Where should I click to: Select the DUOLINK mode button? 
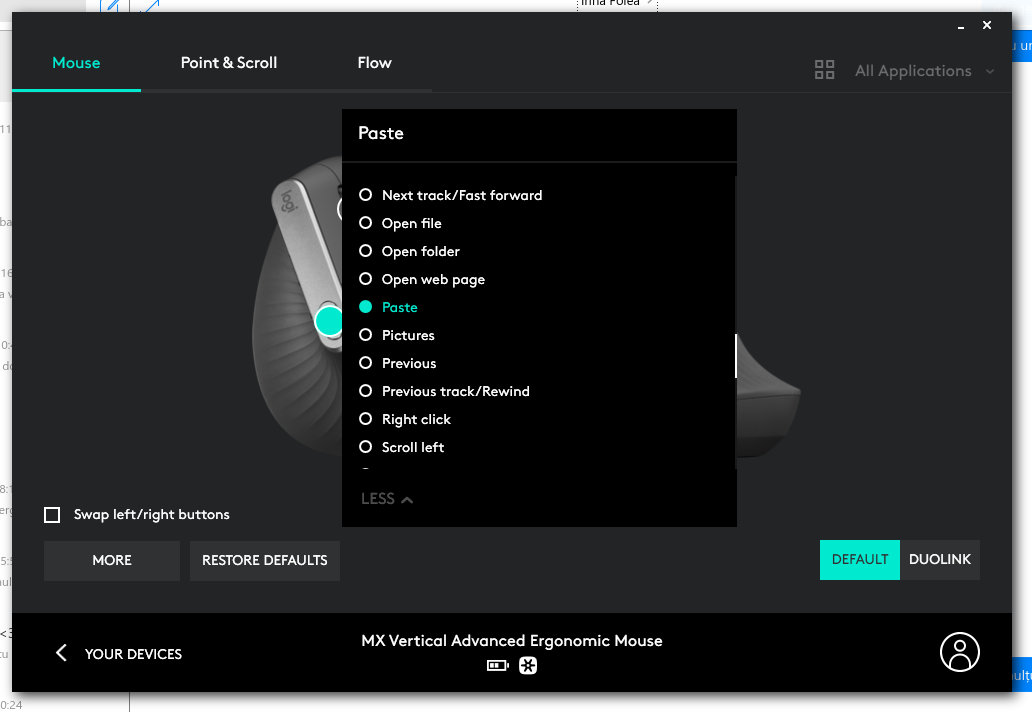[x=939, y=560]
